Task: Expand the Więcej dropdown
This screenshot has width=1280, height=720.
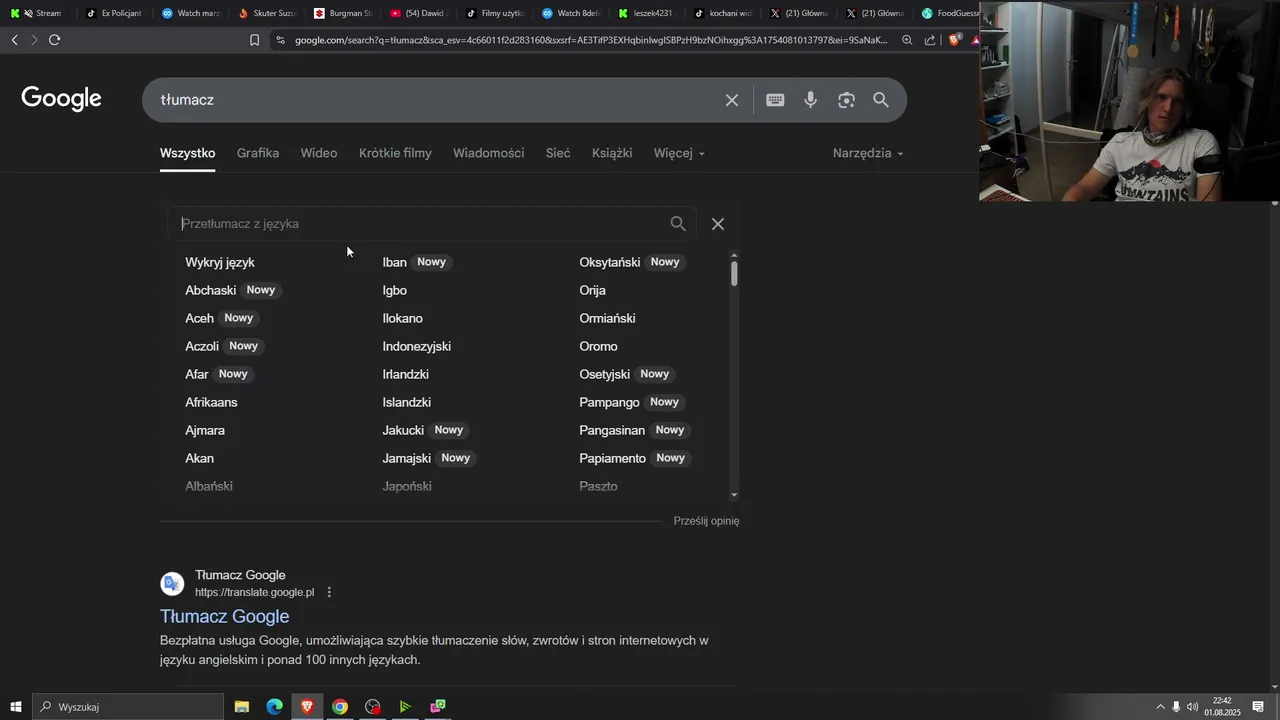Action: point(679,153)
